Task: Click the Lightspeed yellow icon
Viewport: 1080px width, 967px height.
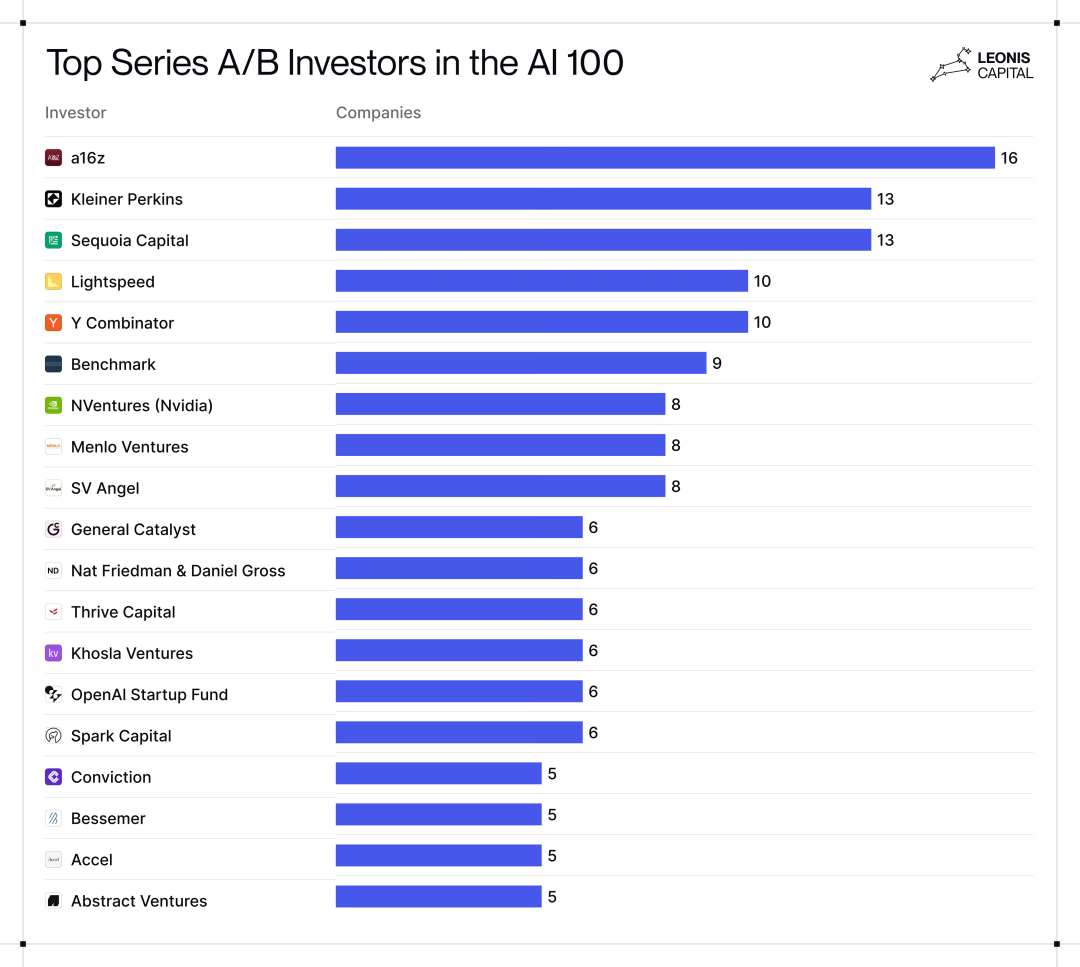Action: pos(54,282)
